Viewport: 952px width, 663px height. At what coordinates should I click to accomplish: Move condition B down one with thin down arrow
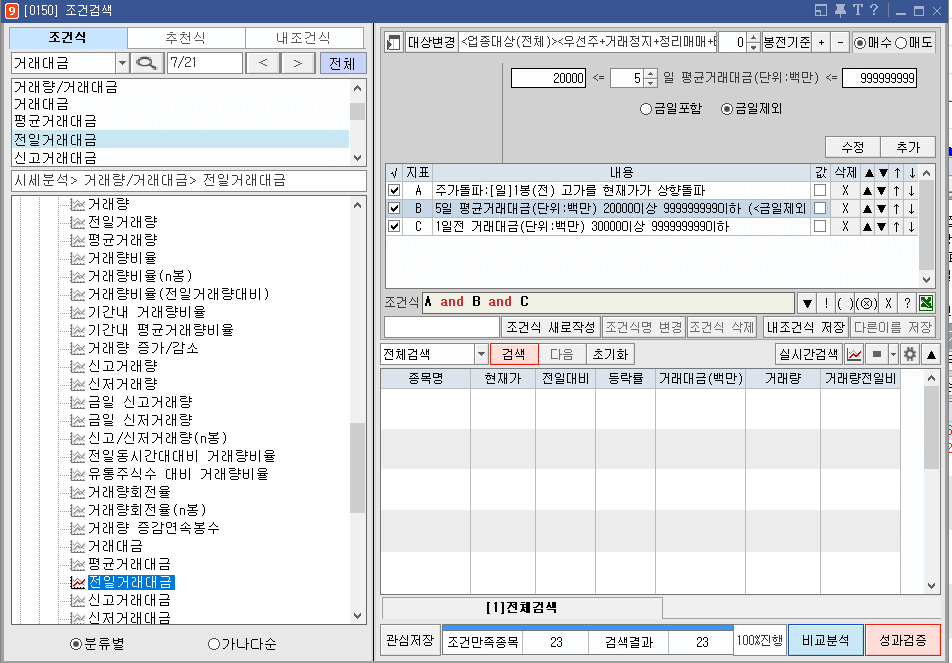pos(911,209)
